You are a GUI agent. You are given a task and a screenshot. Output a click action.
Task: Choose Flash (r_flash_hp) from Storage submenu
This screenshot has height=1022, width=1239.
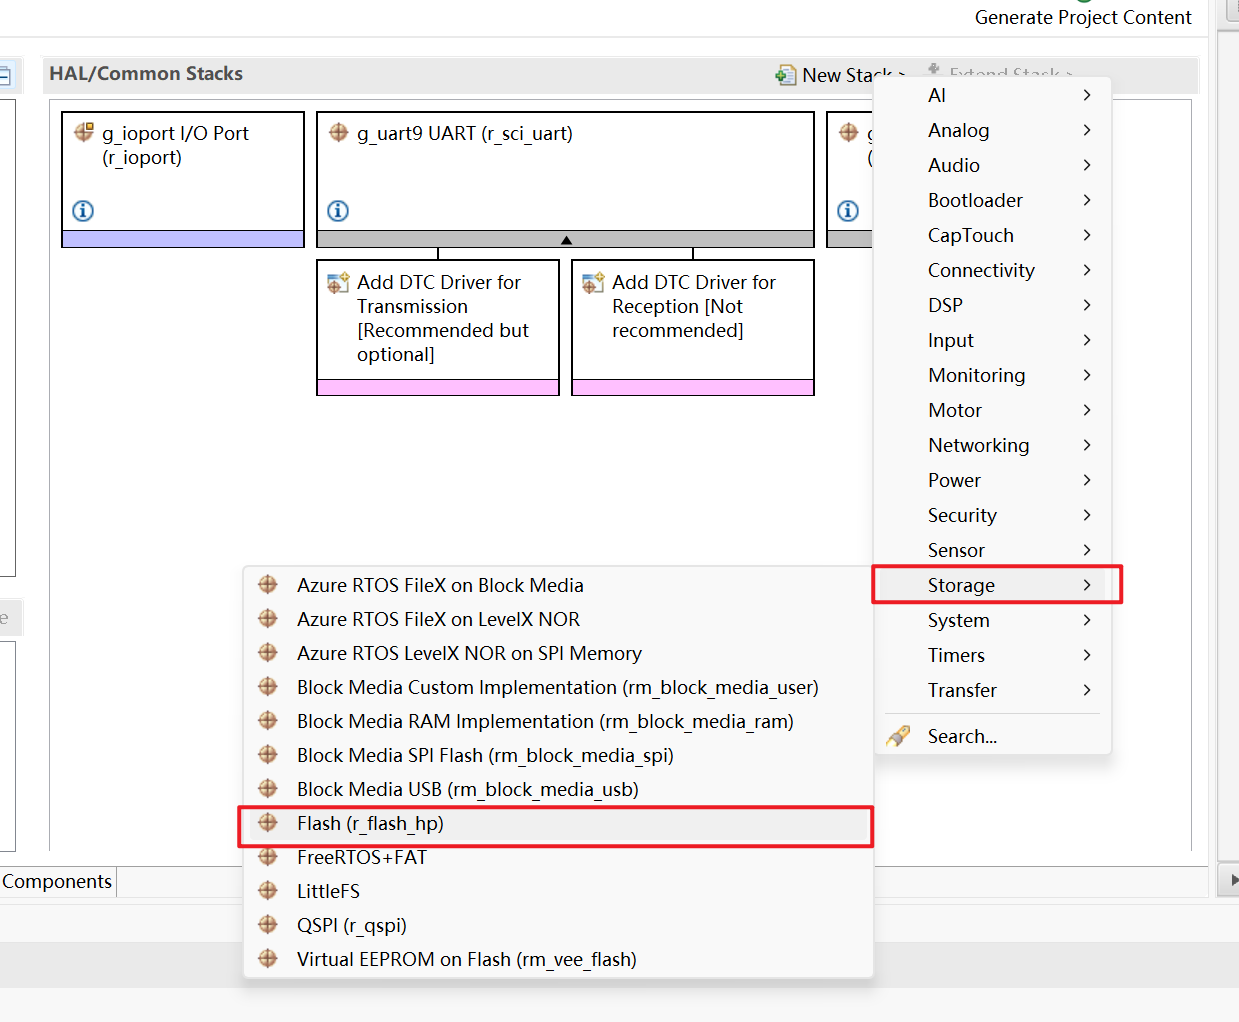tap(556, 823)
